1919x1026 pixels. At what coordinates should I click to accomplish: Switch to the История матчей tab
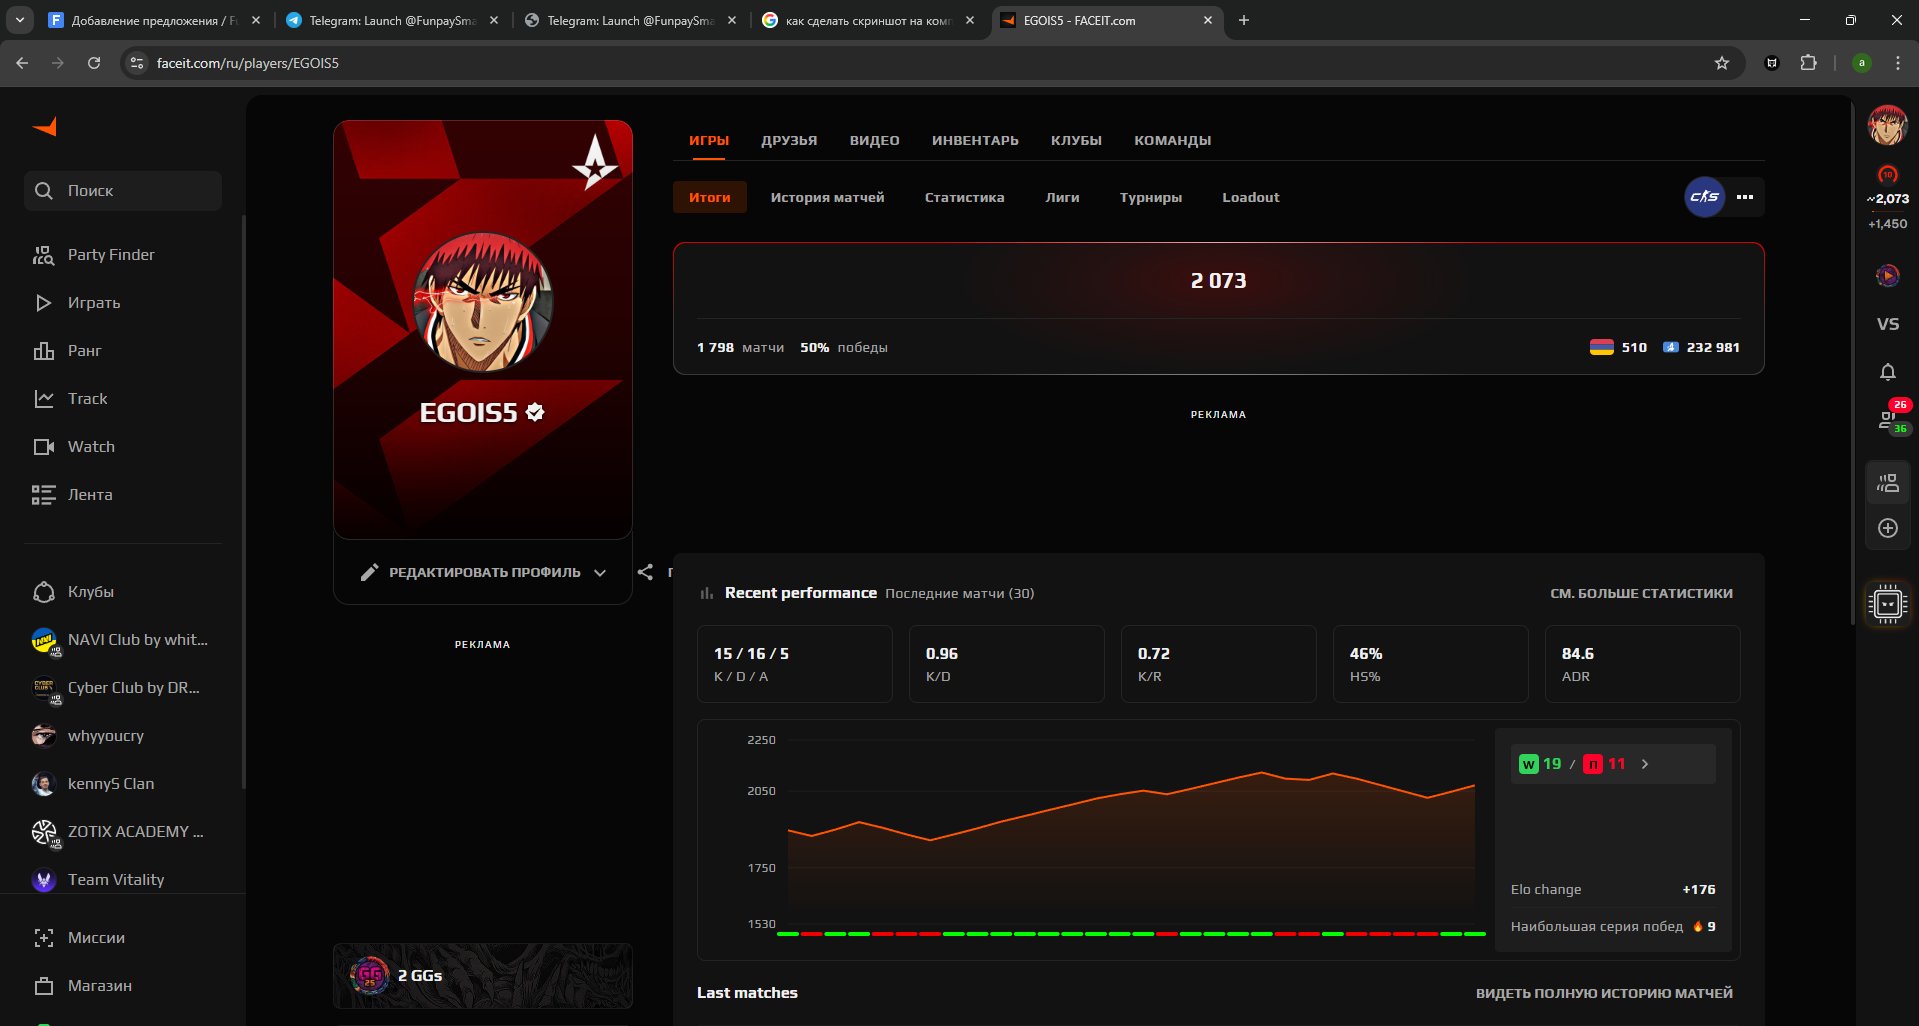[x=828, y=197]
